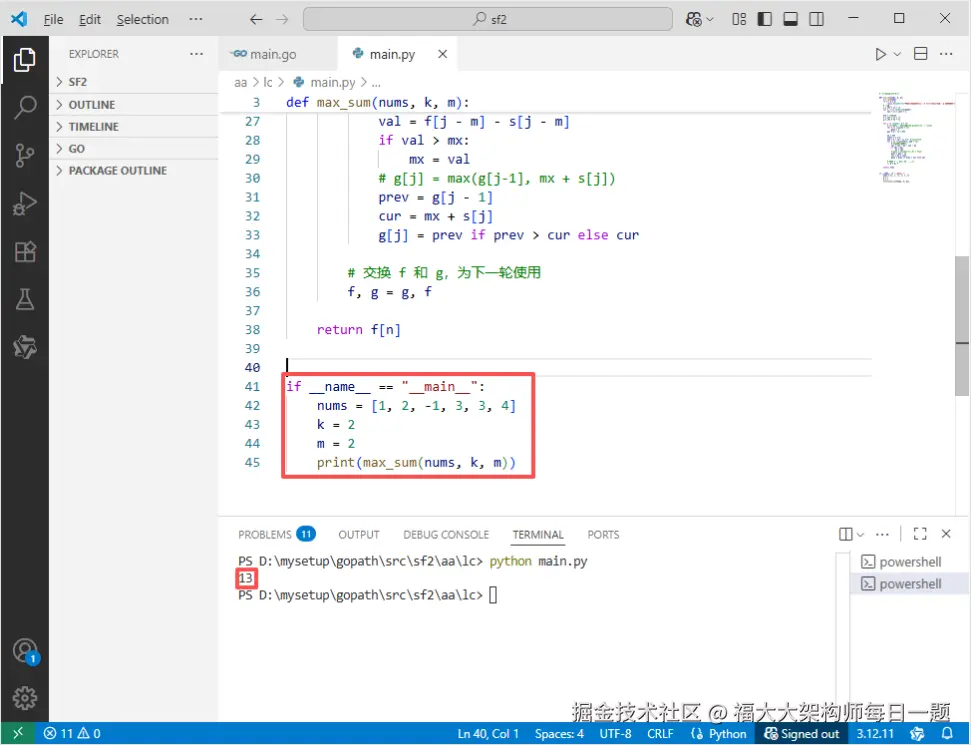The width and height of the screenshot is (971, 745).
Task: Open the Extensions view
Action: pyautogui.click(x=25, y=251)
